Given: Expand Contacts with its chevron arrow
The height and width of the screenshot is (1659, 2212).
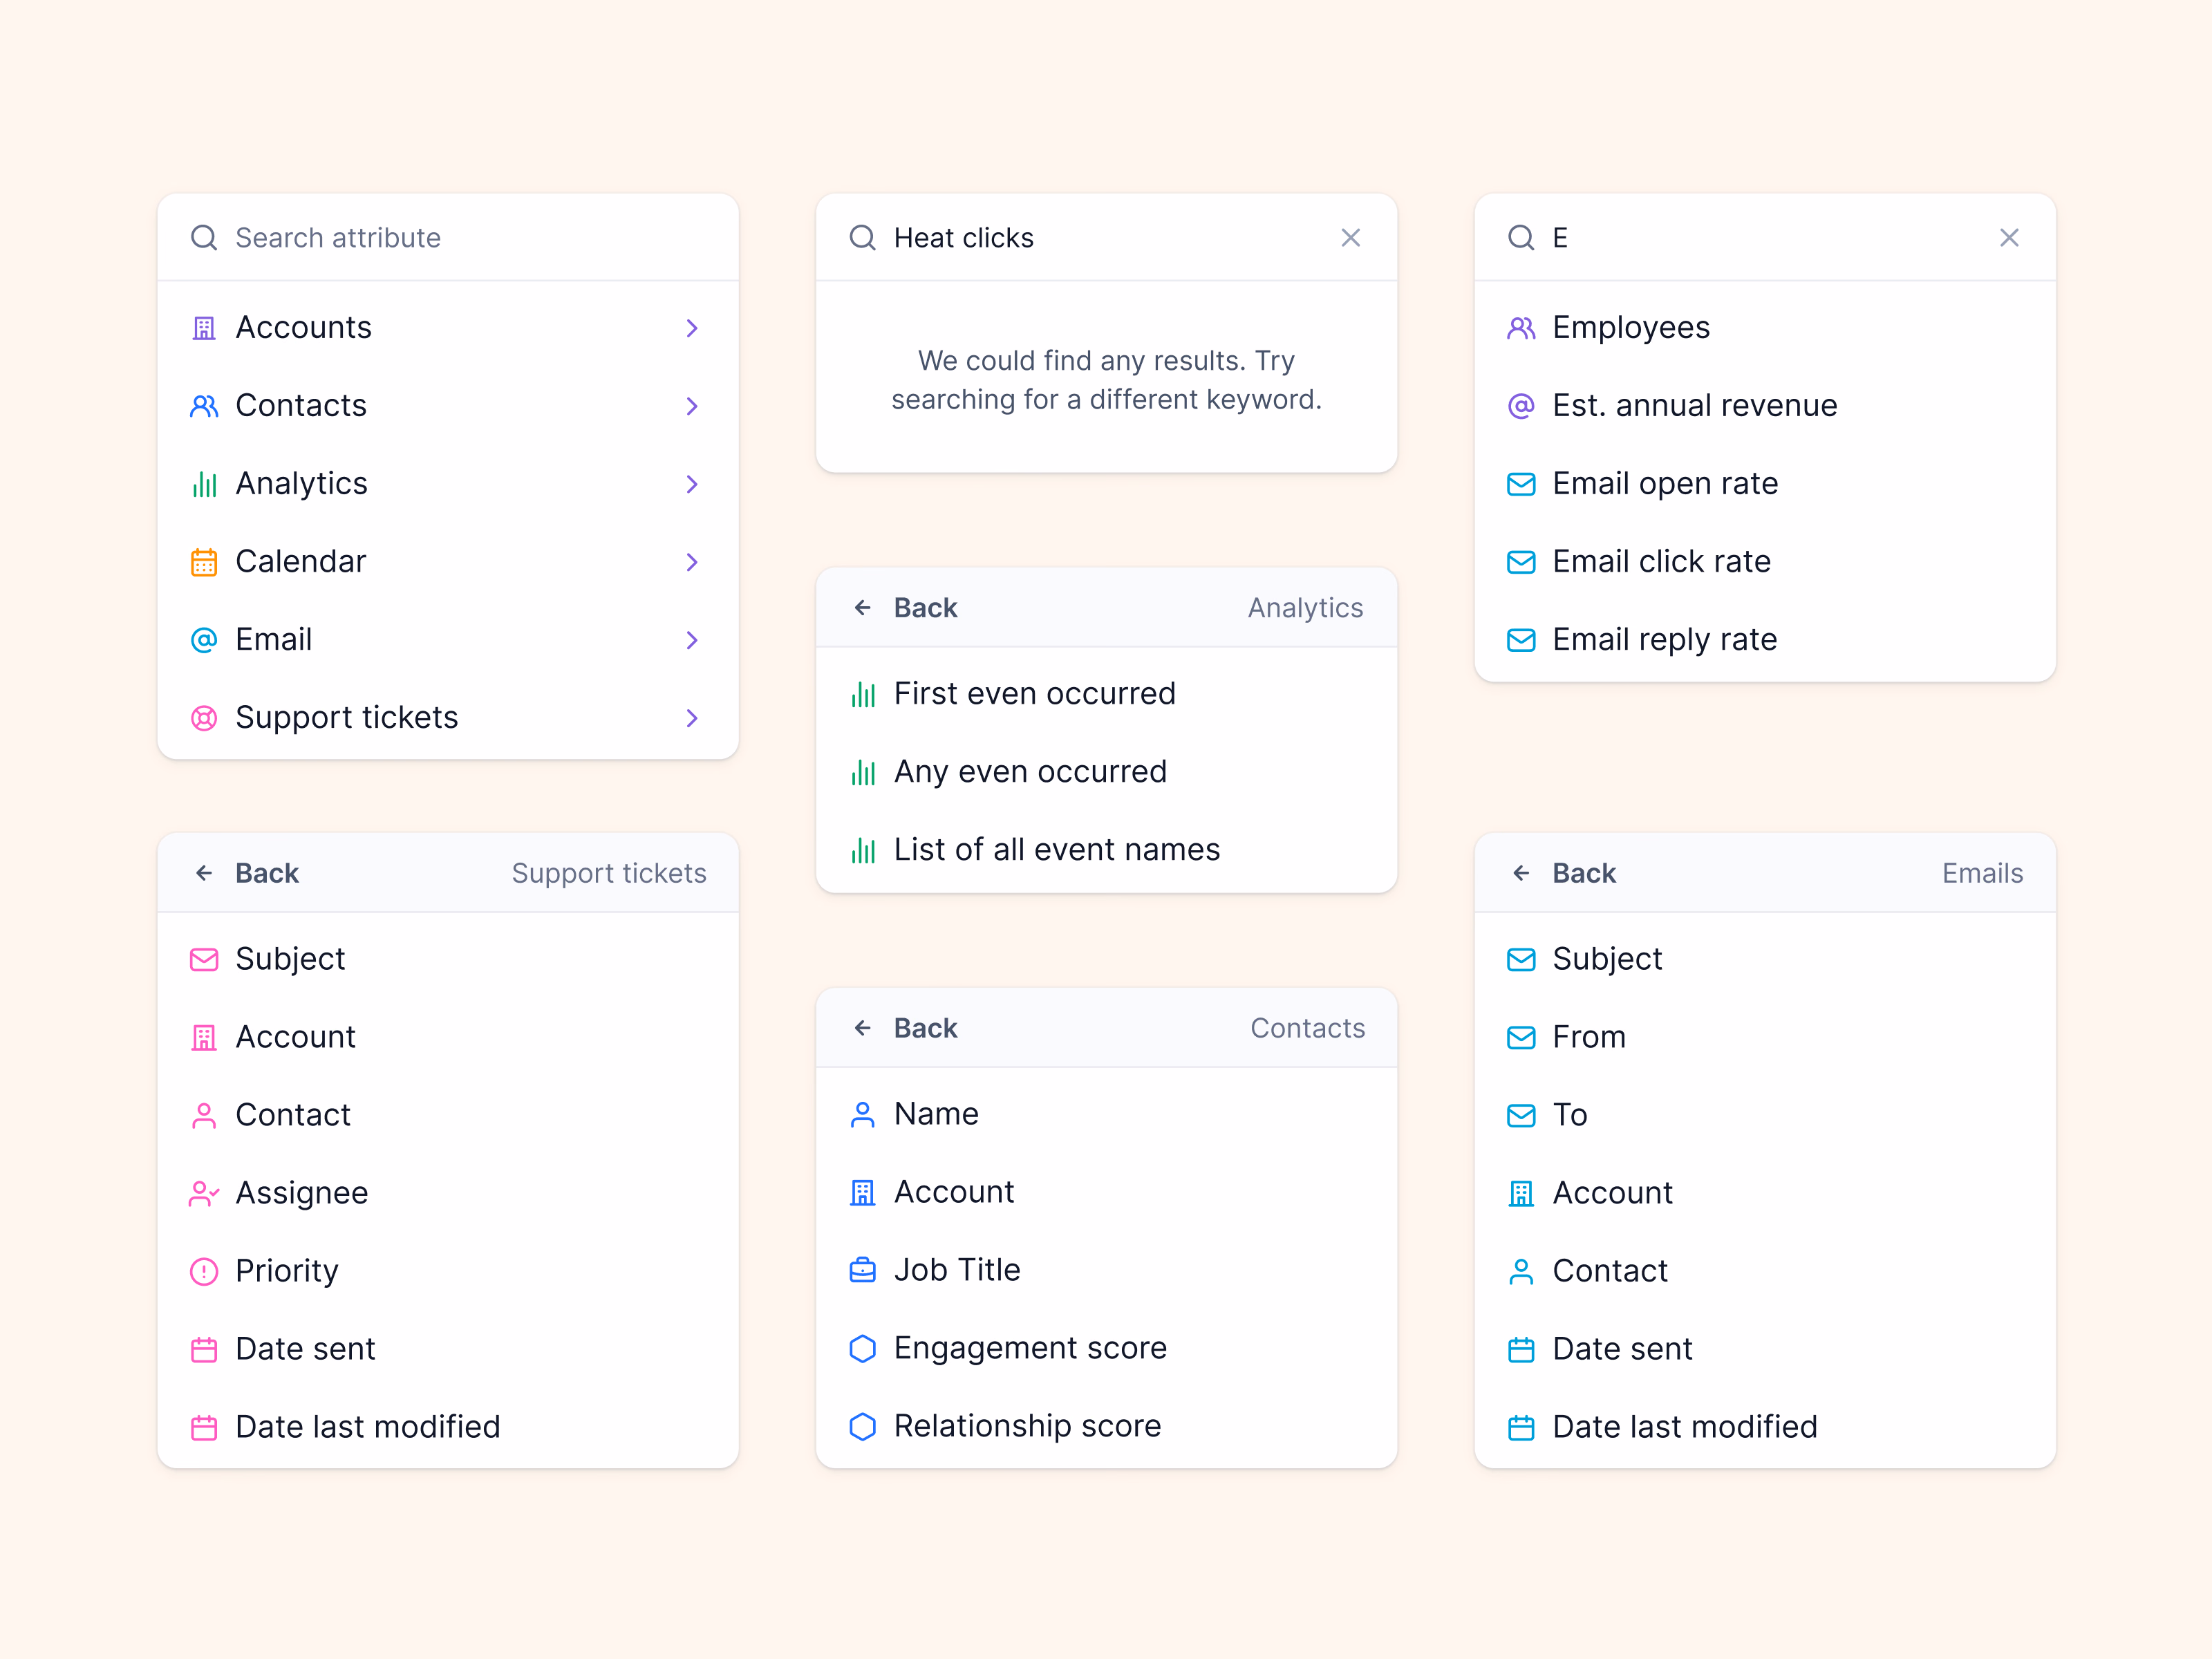Looking at the screenshot, I should click(692, 406).
